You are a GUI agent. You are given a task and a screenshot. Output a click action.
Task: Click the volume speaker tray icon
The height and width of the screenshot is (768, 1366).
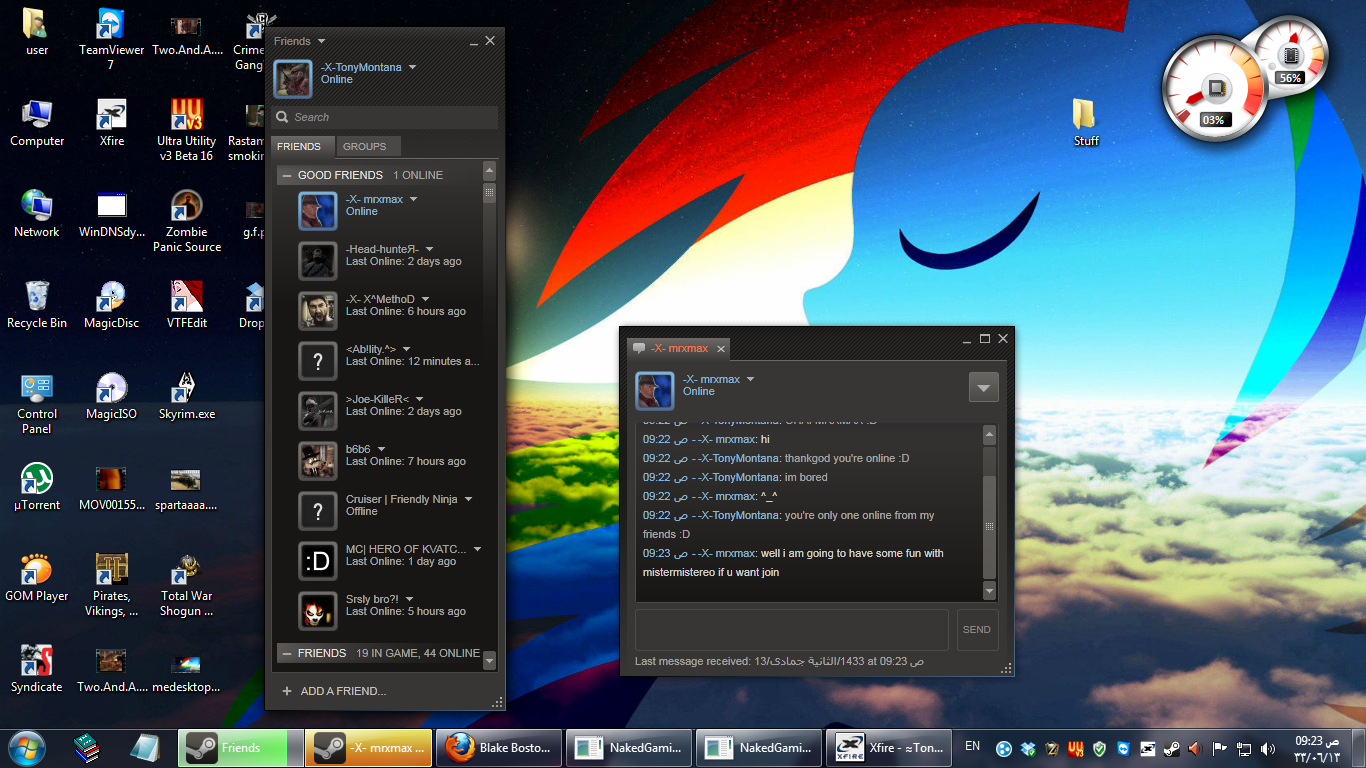click(1268, 748)
